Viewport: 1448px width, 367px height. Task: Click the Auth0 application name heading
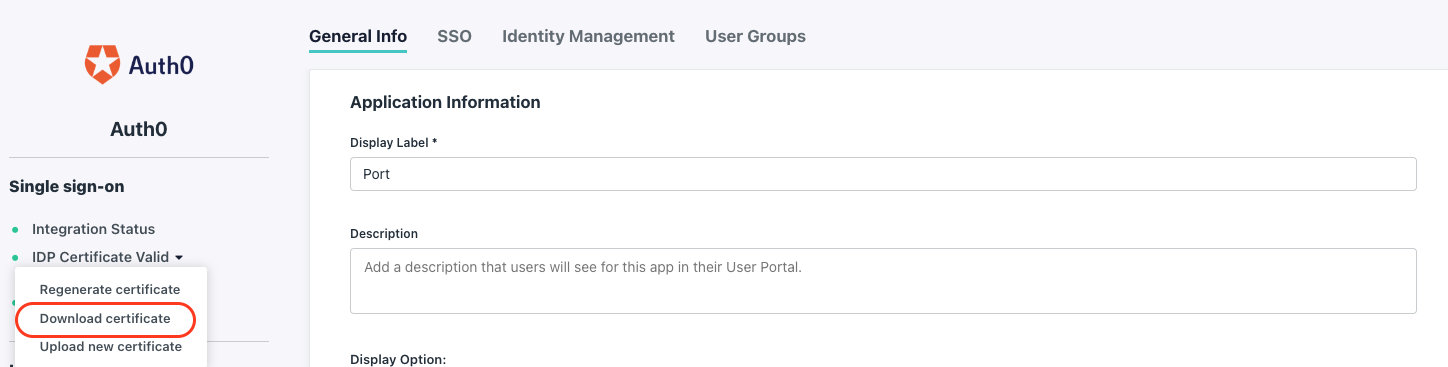coord(139,129)
